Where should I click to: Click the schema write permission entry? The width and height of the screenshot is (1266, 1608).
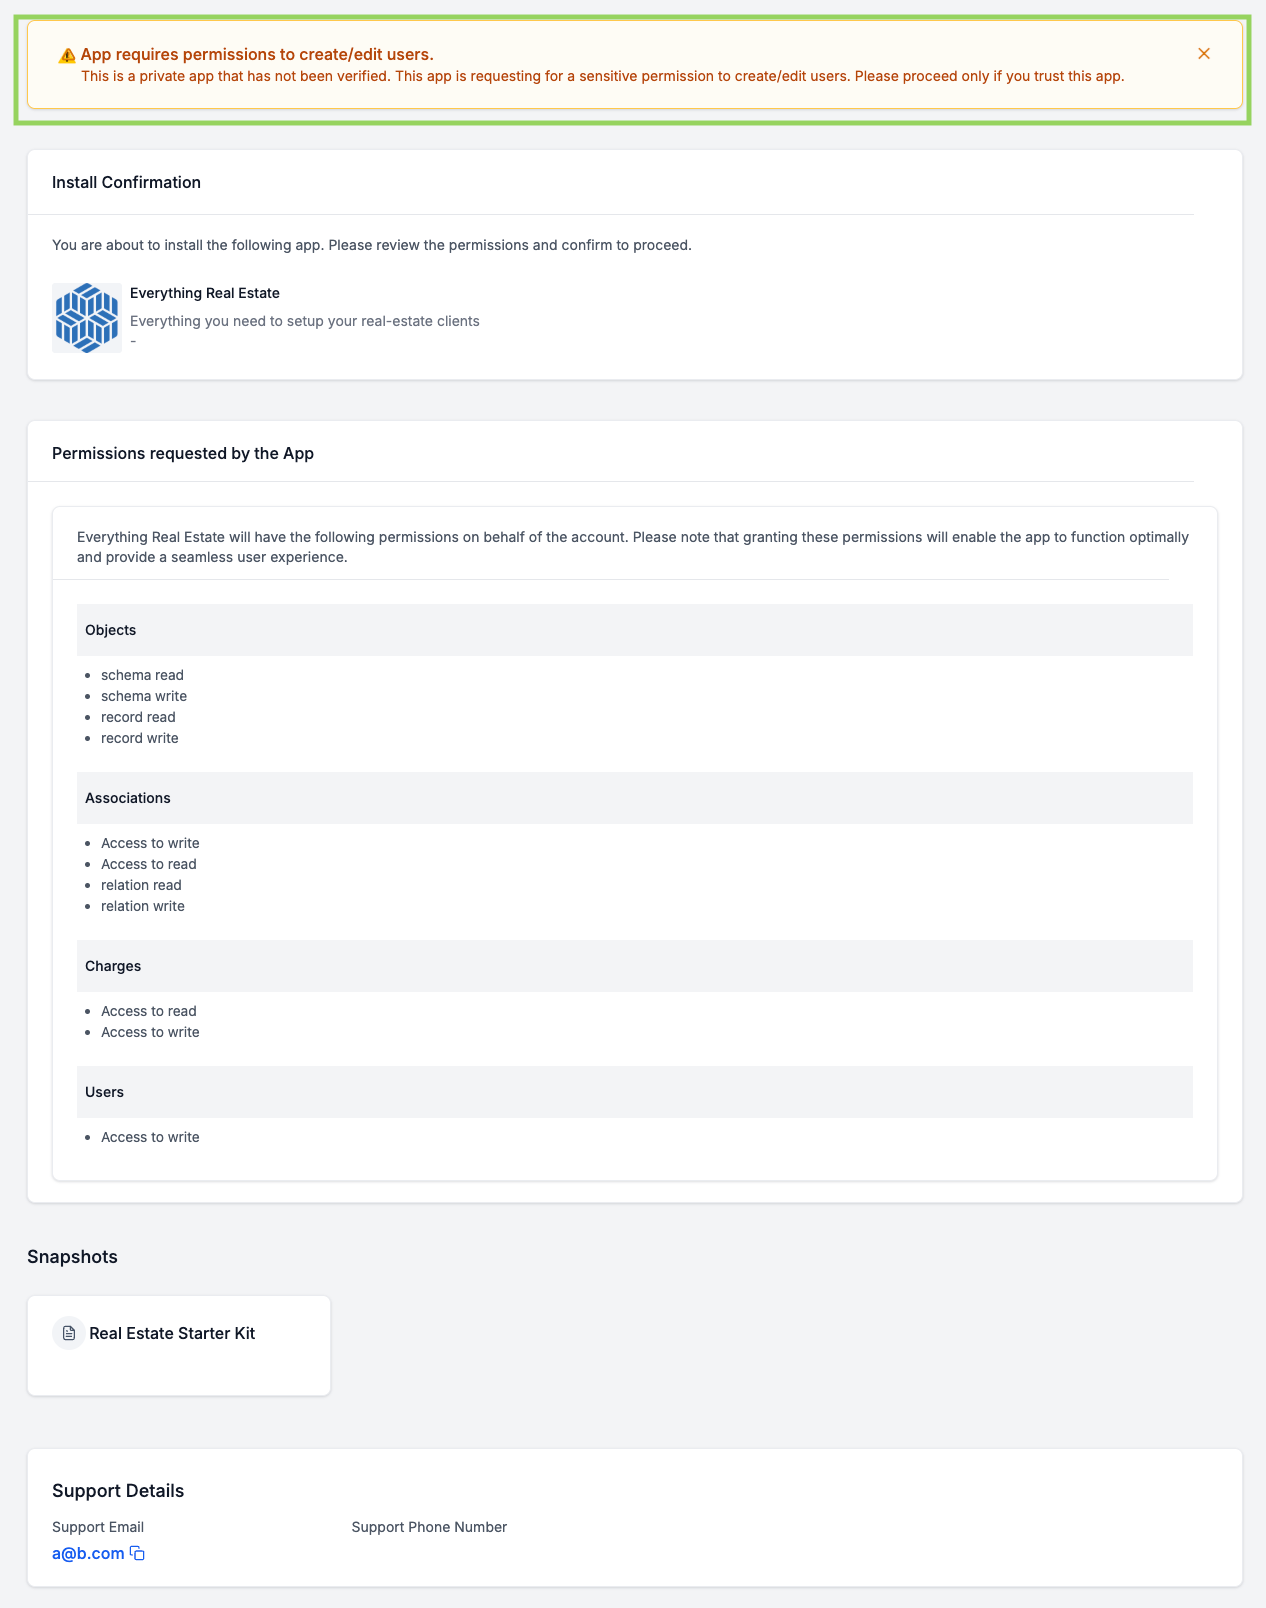tap(144, 696)
